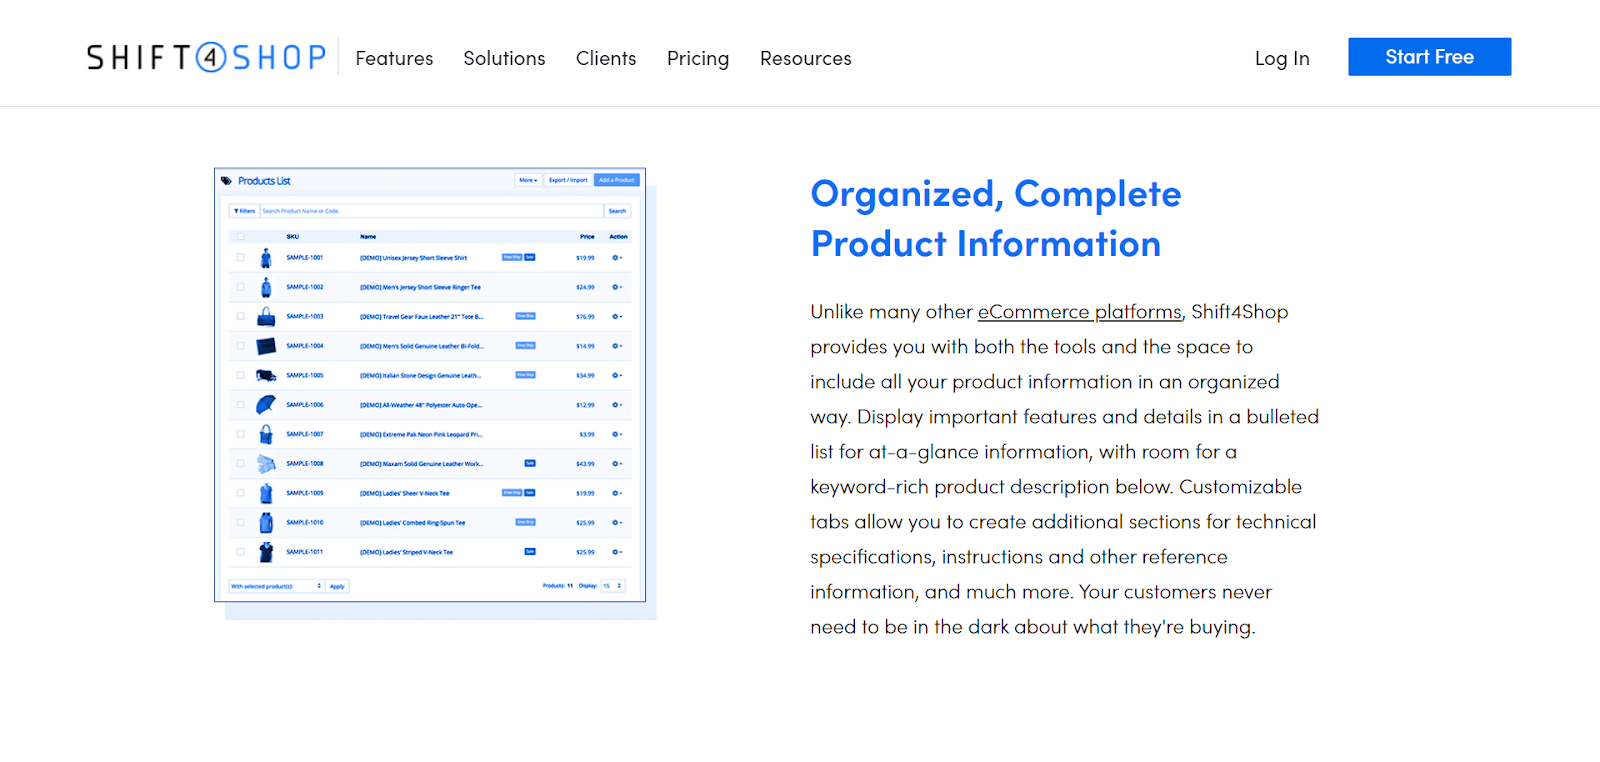
Task: Check the box for SAMPLE-1011
Action: pos(240,552)
